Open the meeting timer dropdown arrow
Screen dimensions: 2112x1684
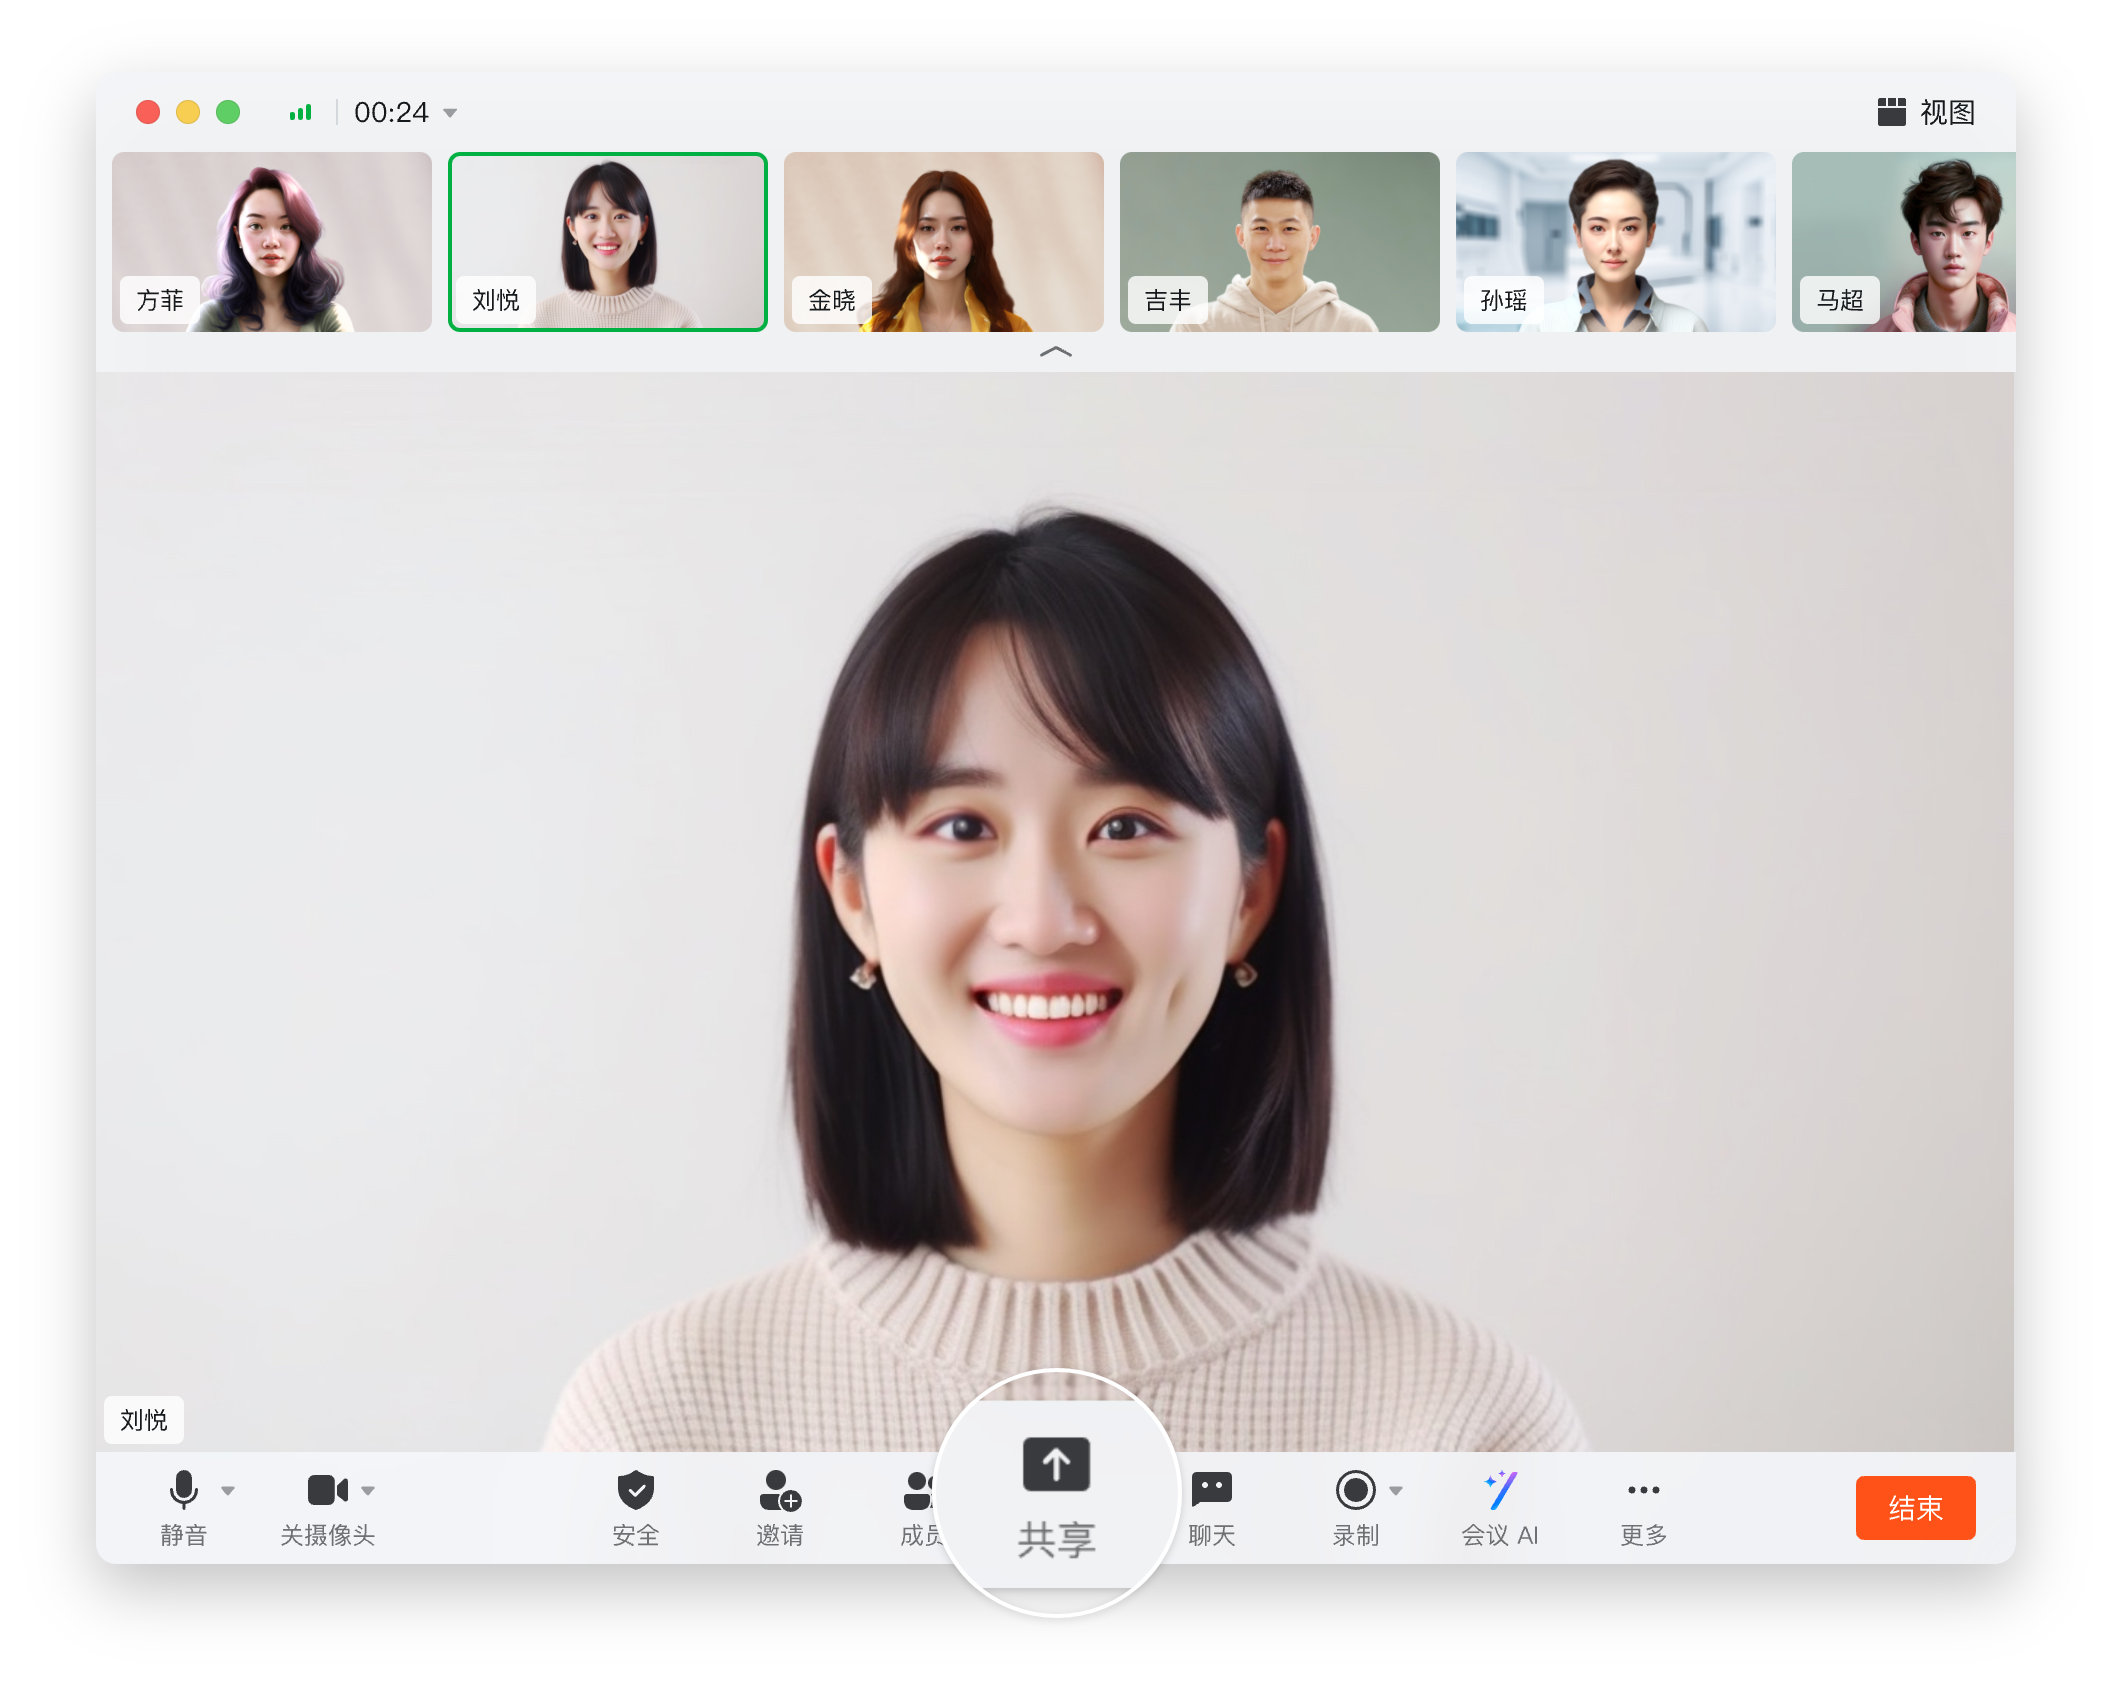click(450, 113)
